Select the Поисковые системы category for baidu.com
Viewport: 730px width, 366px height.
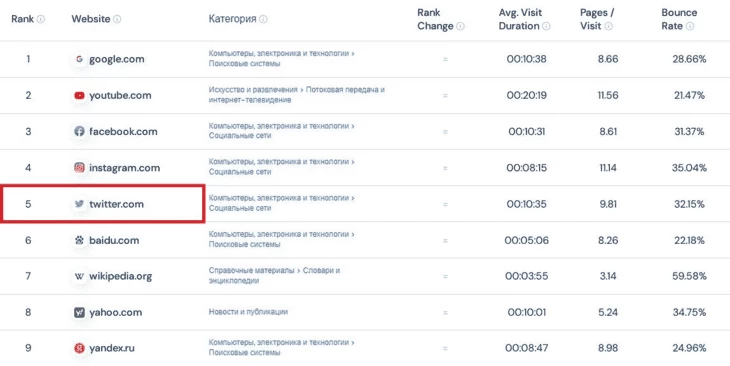point(244,244)
